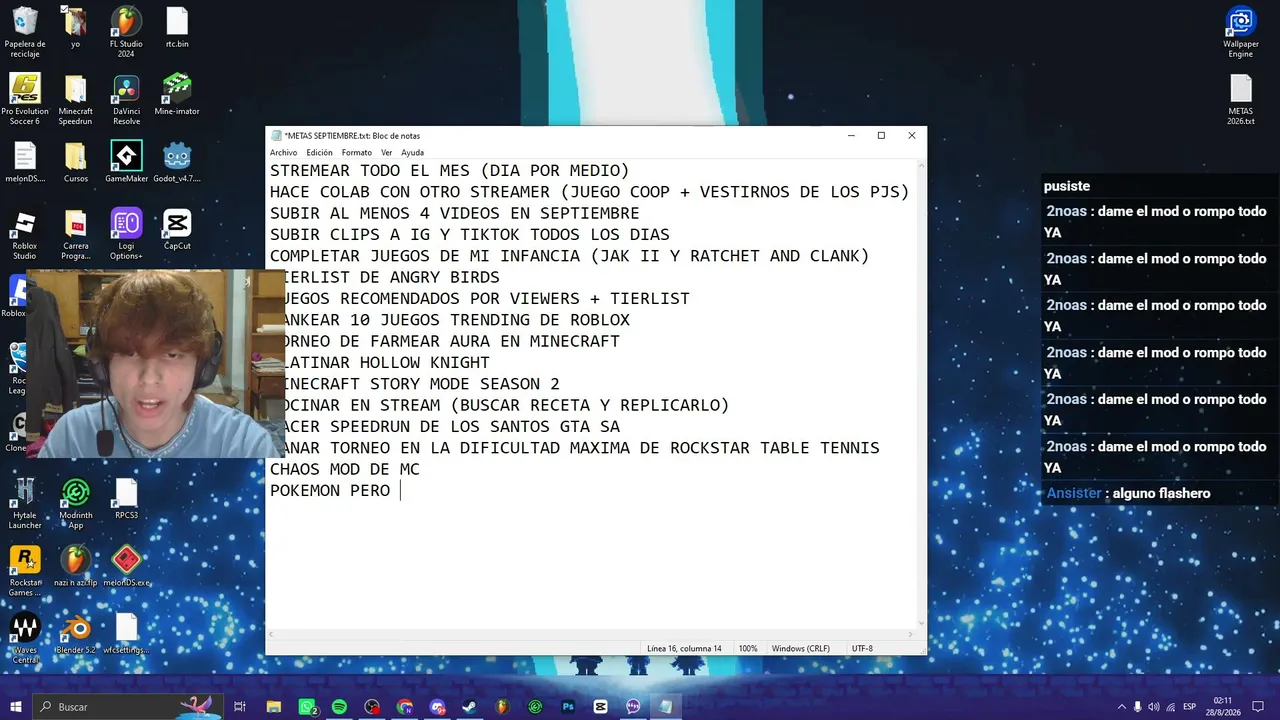
Task: Click the line "SUBIR AL MENOS 4 VIDEOS EN SEPTIEMBRE"
Action: coord(455,214)
